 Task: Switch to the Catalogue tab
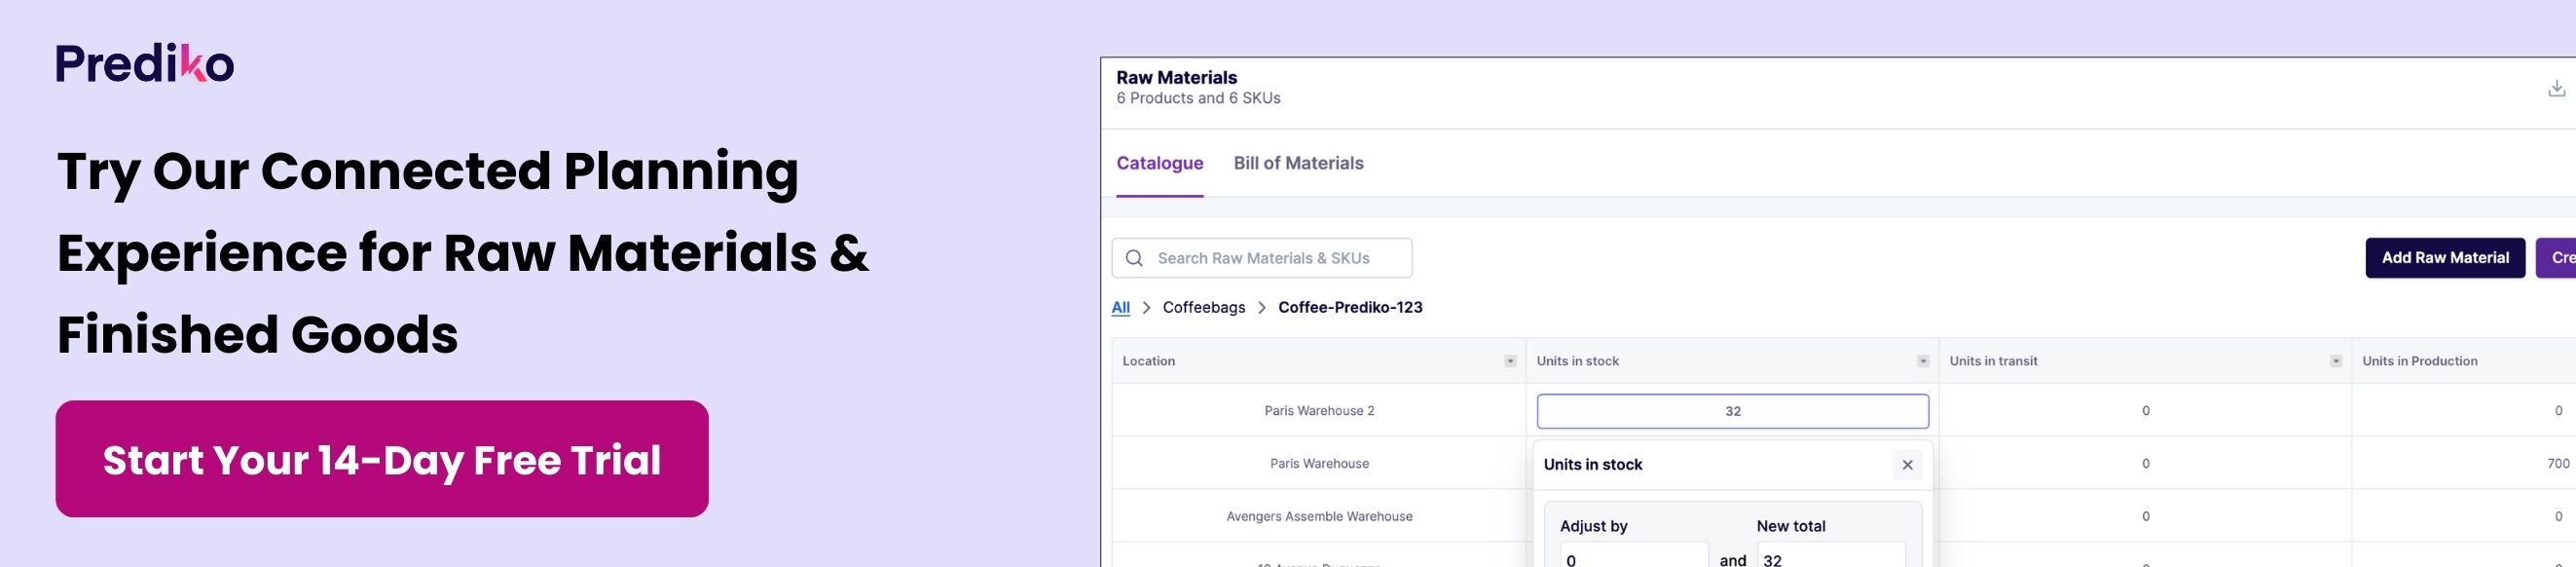pyautogui.click(x=1160, y=163)
